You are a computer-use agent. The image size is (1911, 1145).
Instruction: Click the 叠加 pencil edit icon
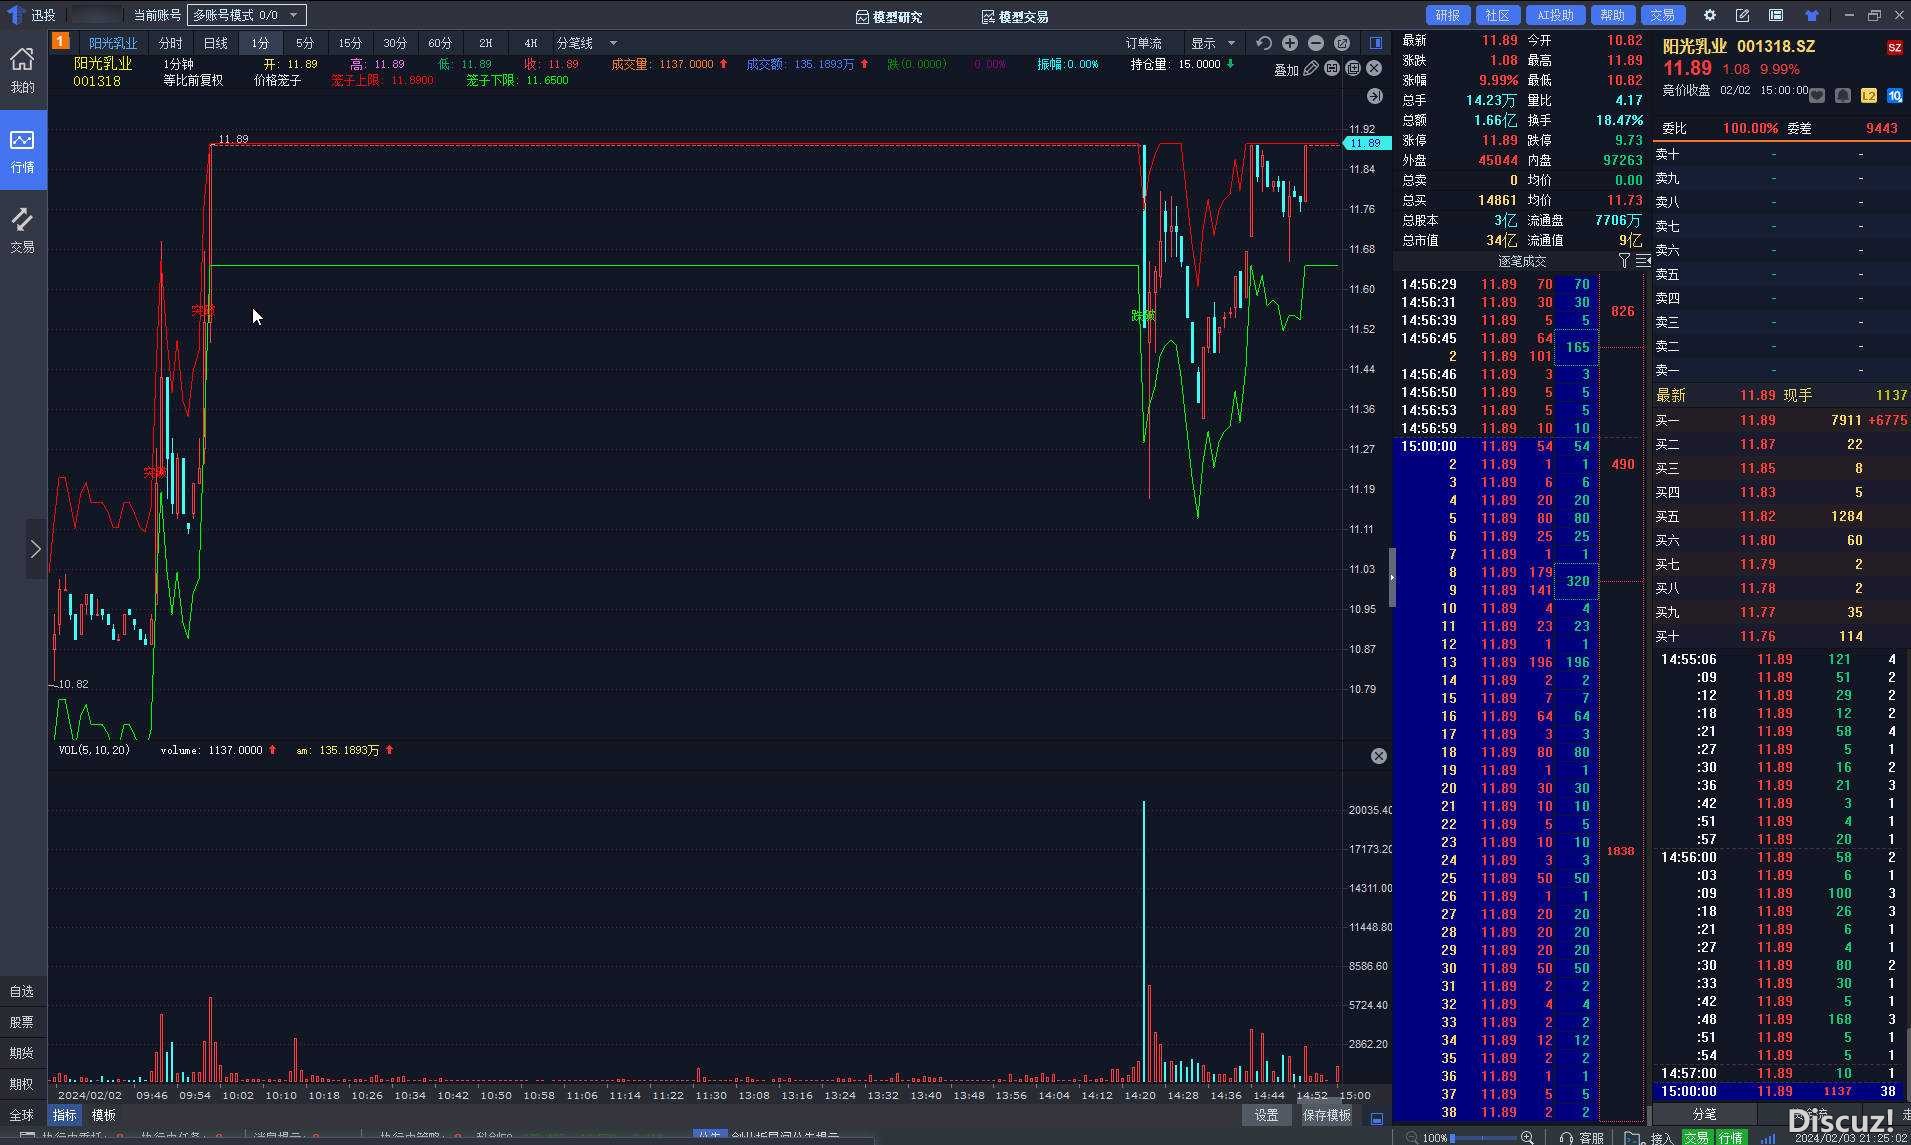click(1310, 68)
